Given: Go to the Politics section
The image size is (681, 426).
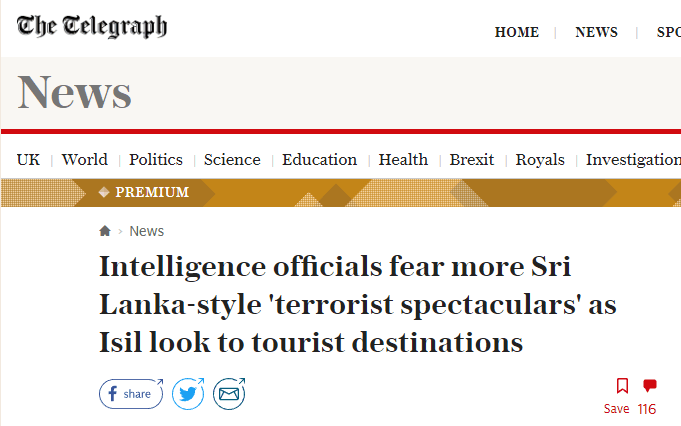Looking at the screenshot, I should tap(155, 160).
